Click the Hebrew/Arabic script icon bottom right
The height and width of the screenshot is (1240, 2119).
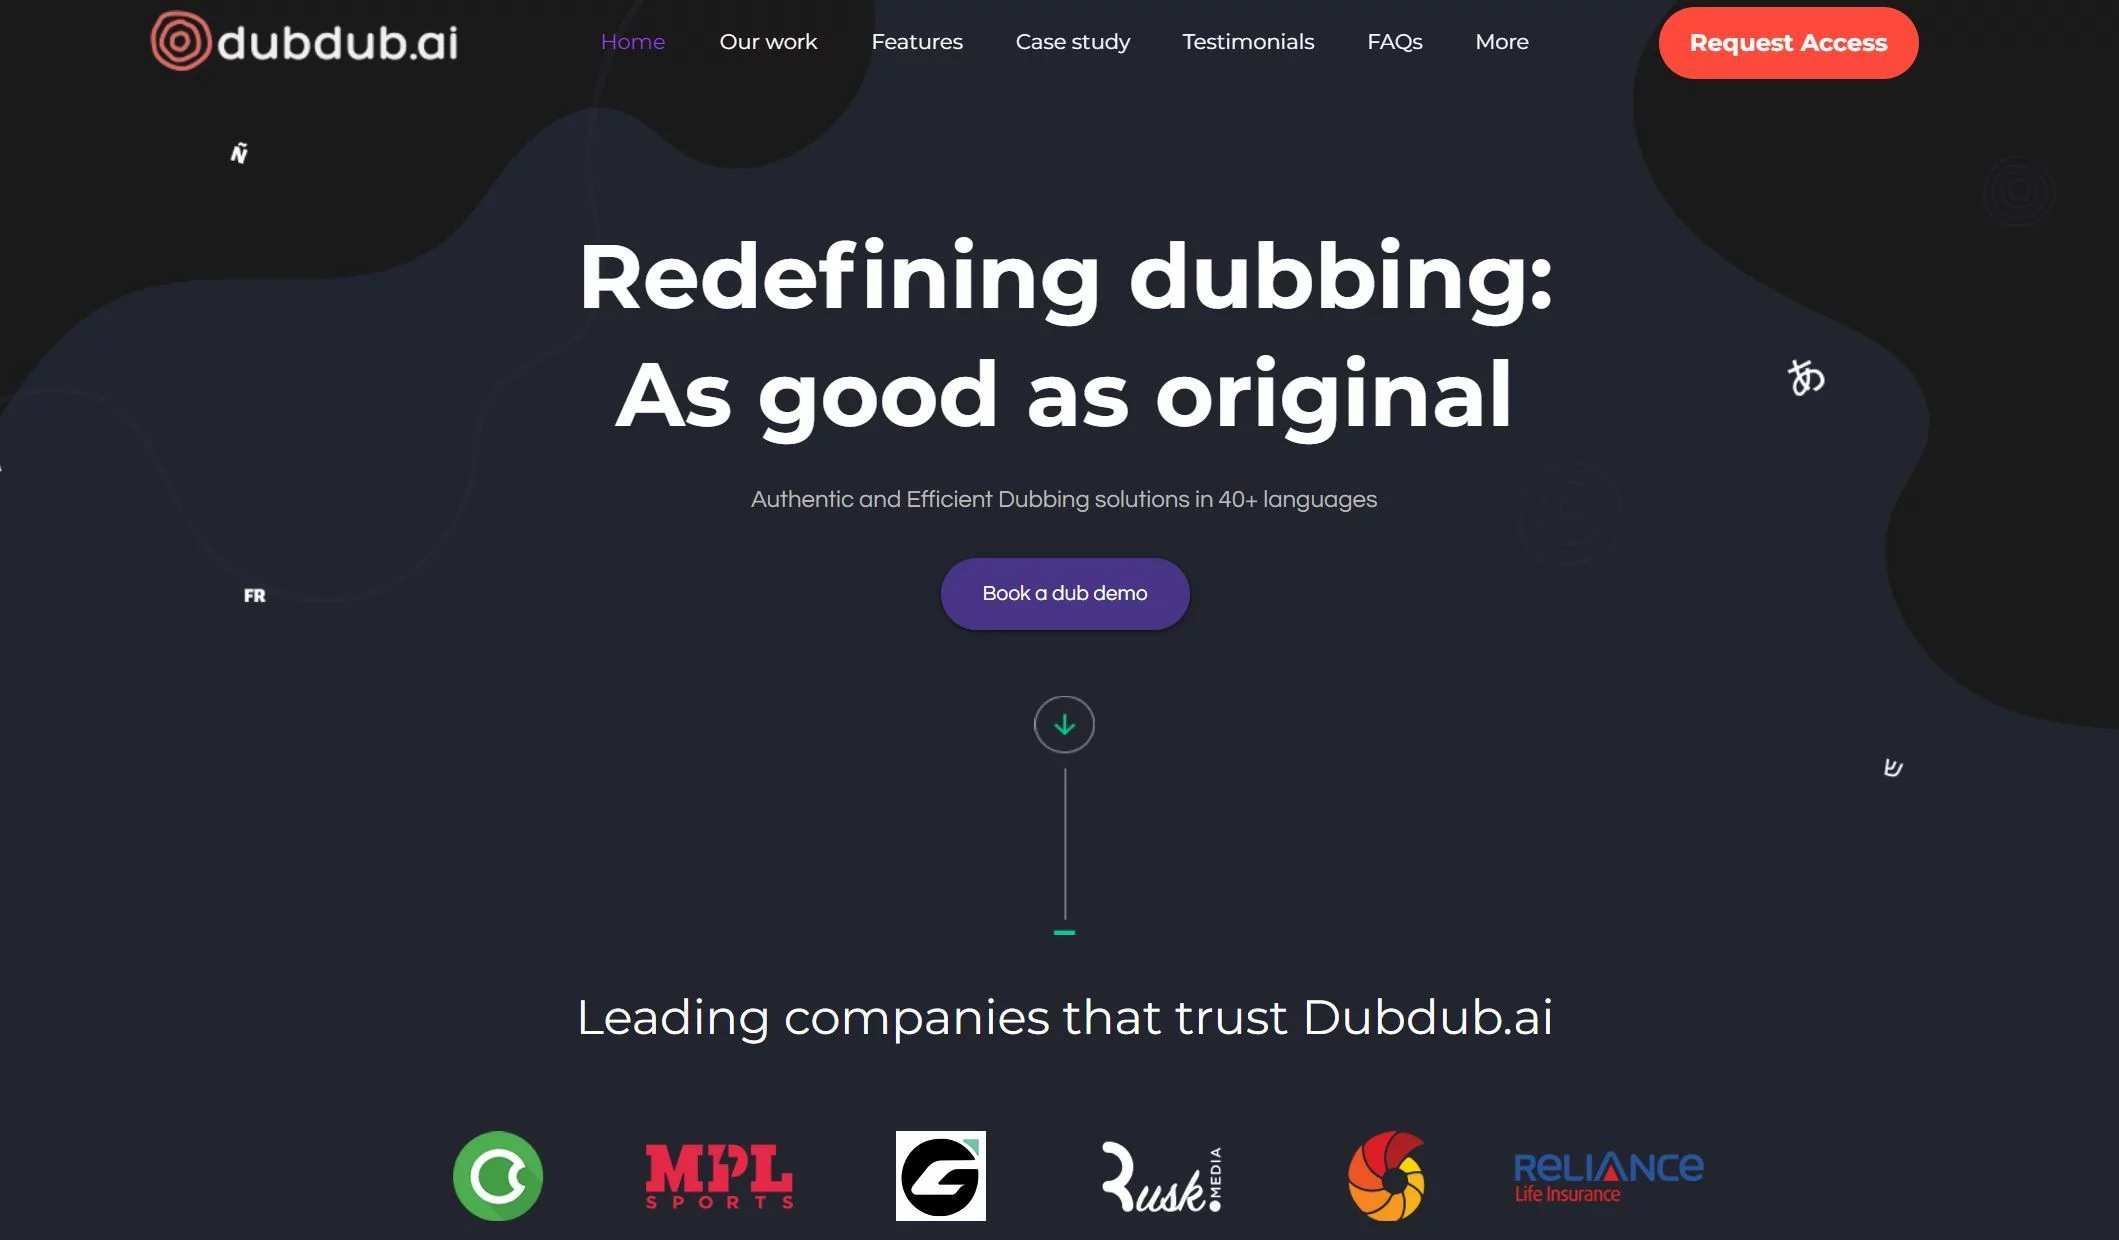[1893, 768]
